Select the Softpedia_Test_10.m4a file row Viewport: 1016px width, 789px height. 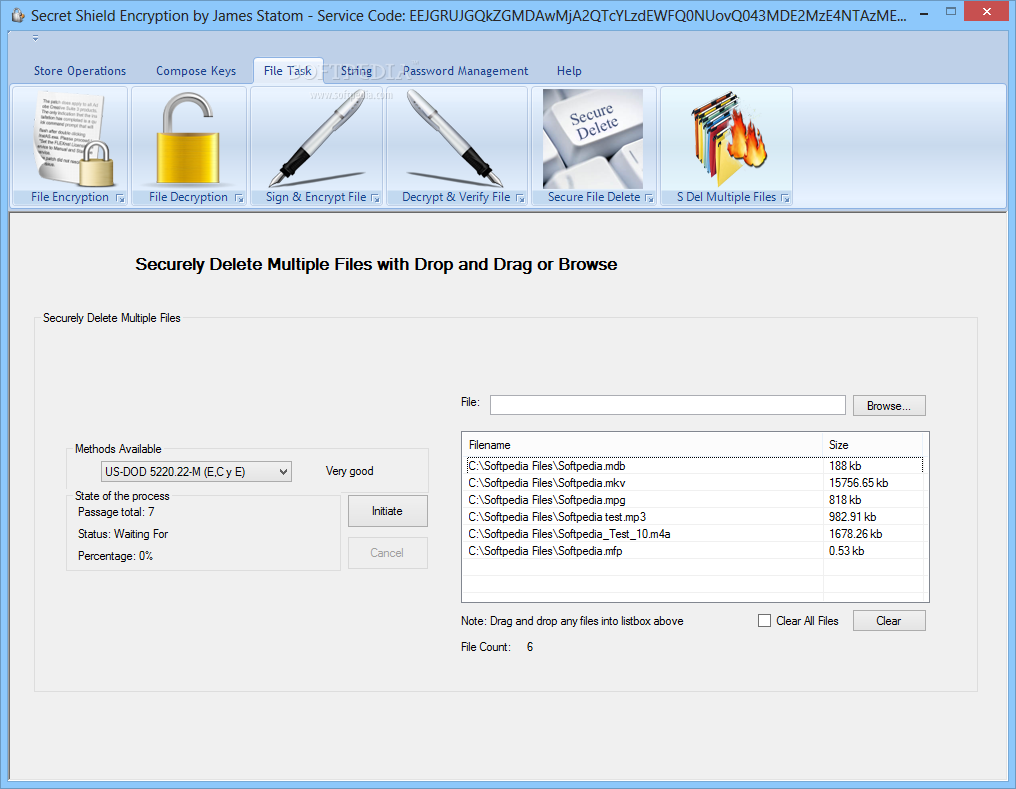pos(694,534)
